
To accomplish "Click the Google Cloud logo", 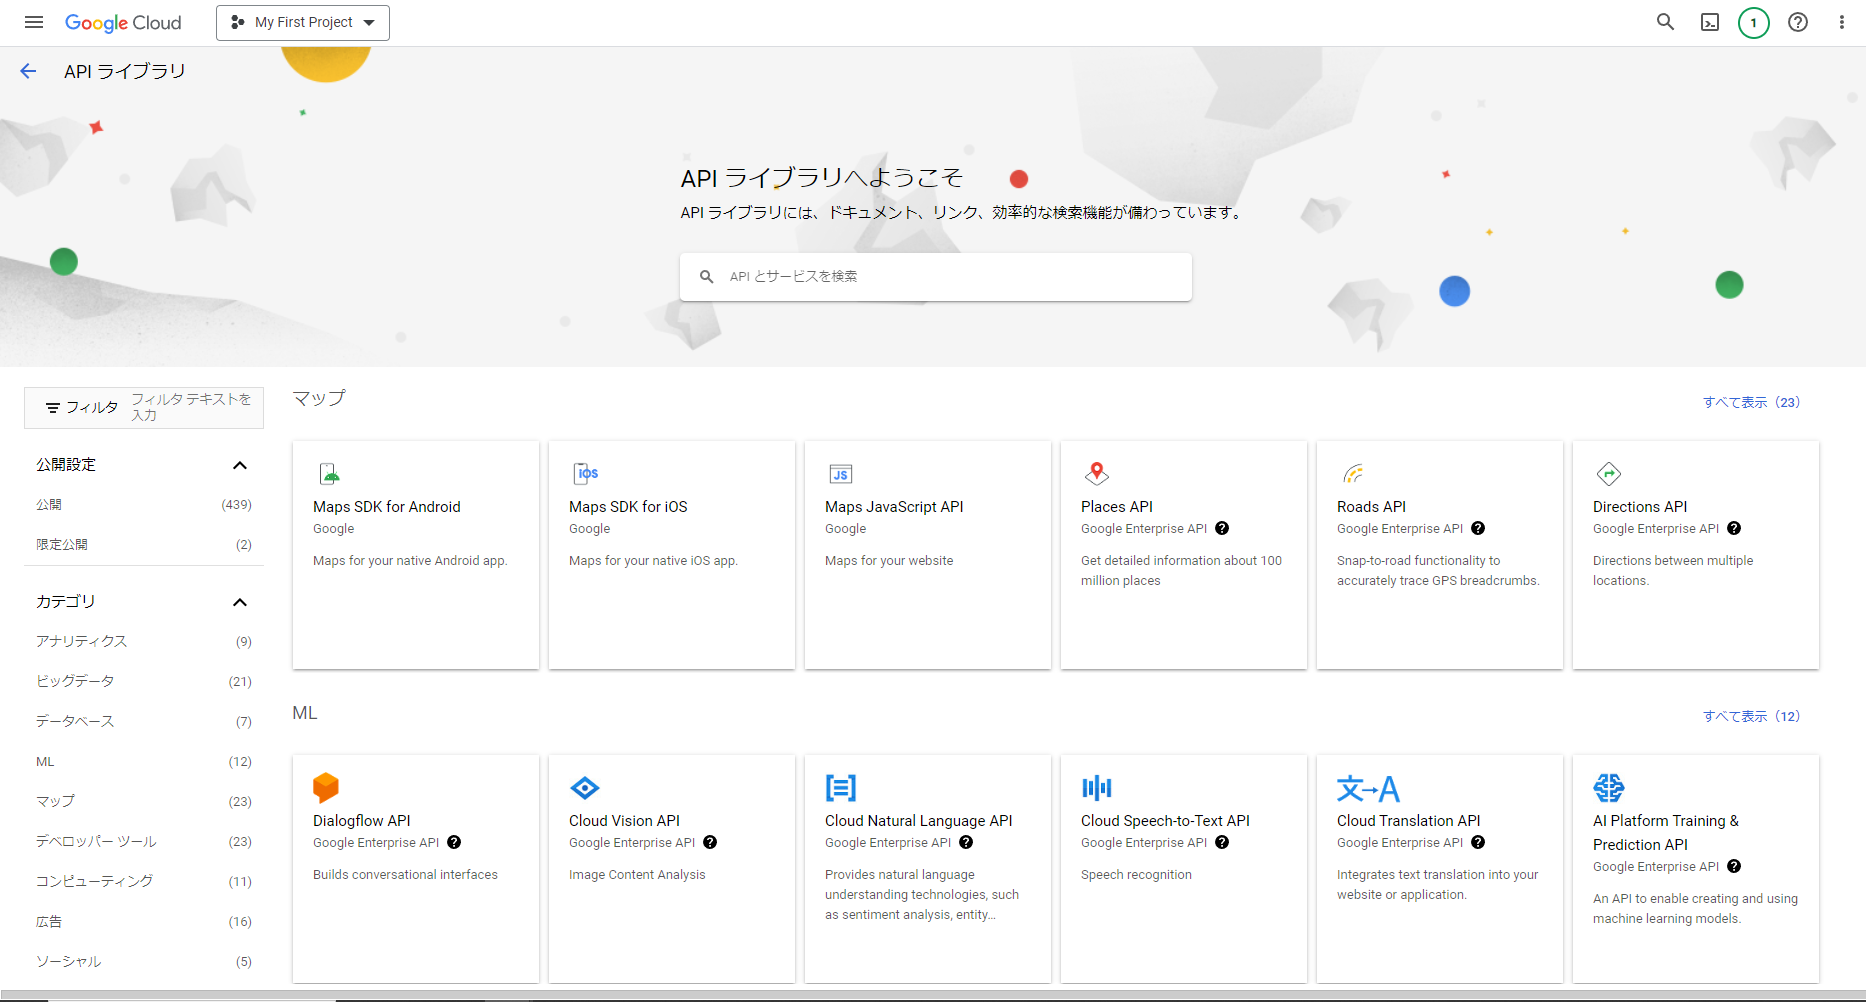I will tap(123, 22).
